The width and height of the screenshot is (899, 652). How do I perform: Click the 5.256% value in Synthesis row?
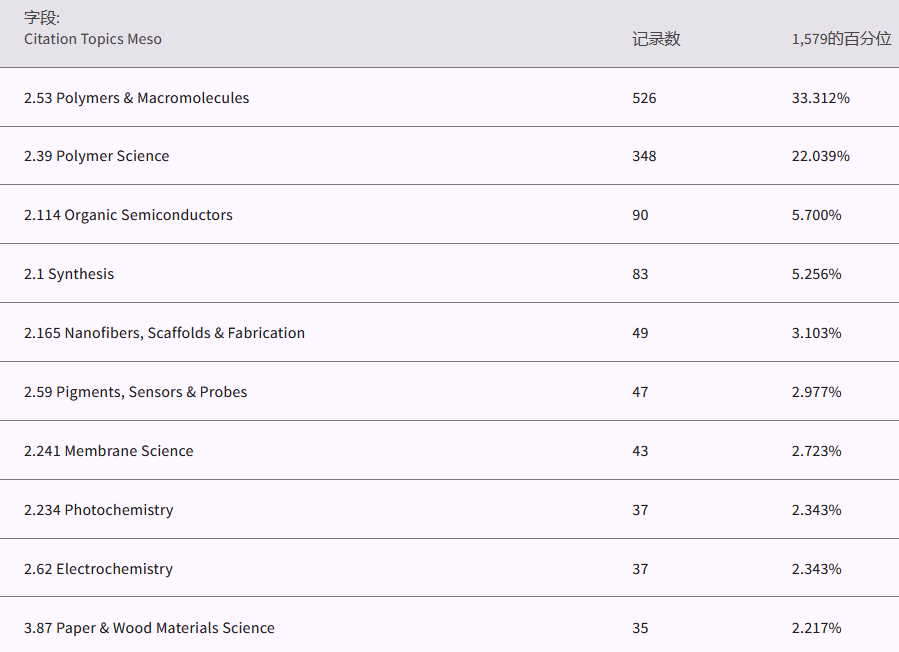coord(816,274)
